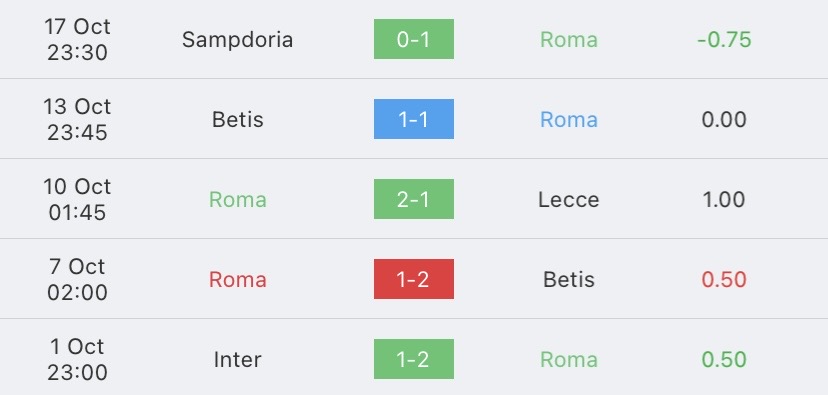
Task: Open the red 1-2 Roma vs Betis score
Action: click(x=413, y=279)
